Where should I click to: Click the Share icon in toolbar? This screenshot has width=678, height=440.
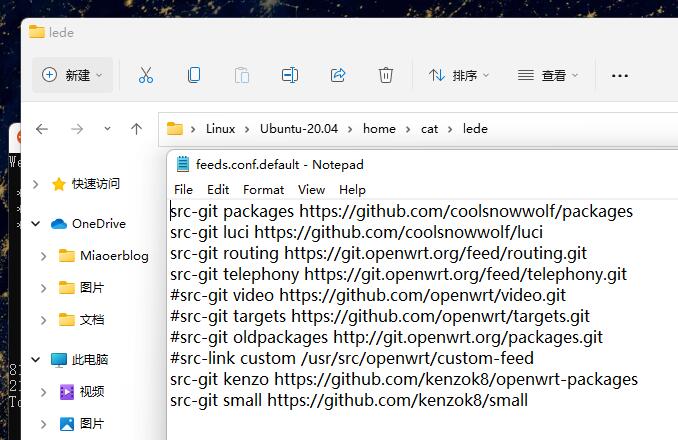[338, 75]
